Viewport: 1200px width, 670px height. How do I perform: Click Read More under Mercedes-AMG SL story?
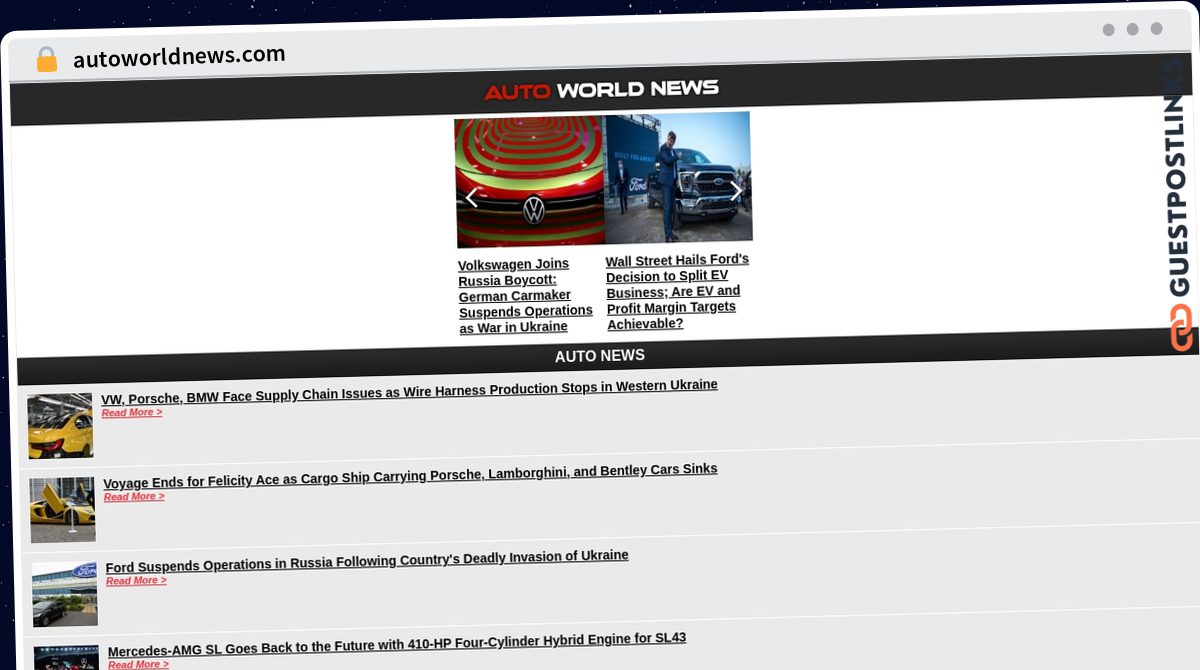click(x=138, y=664)
